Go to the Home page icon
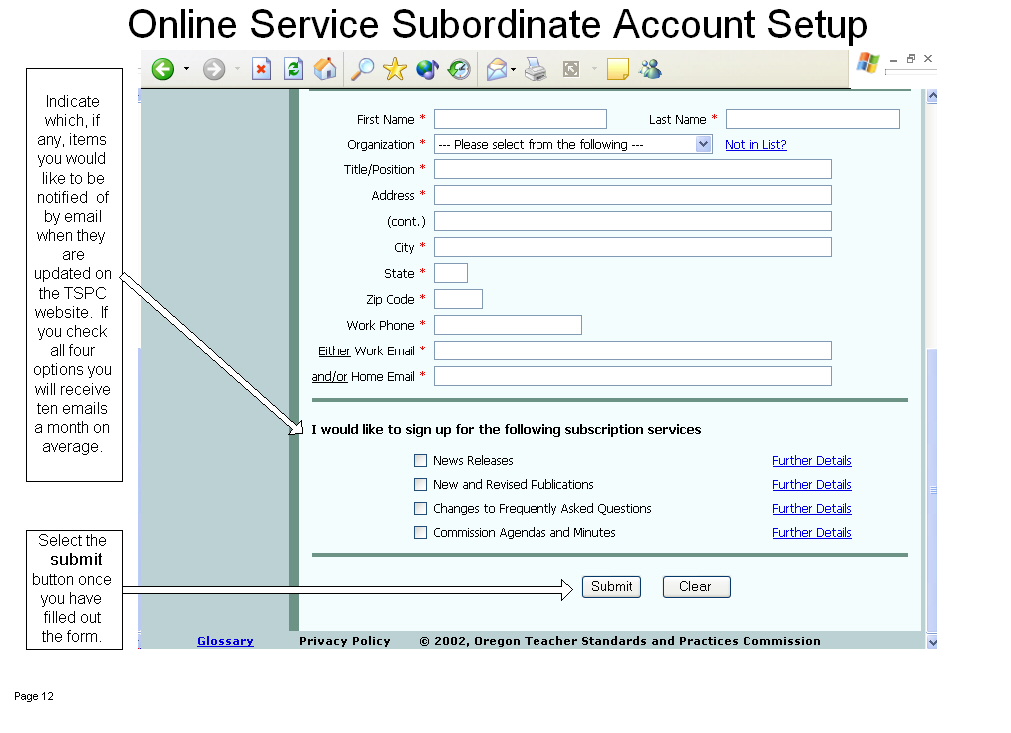1011x733 pixels. click(x=325, y=69)
